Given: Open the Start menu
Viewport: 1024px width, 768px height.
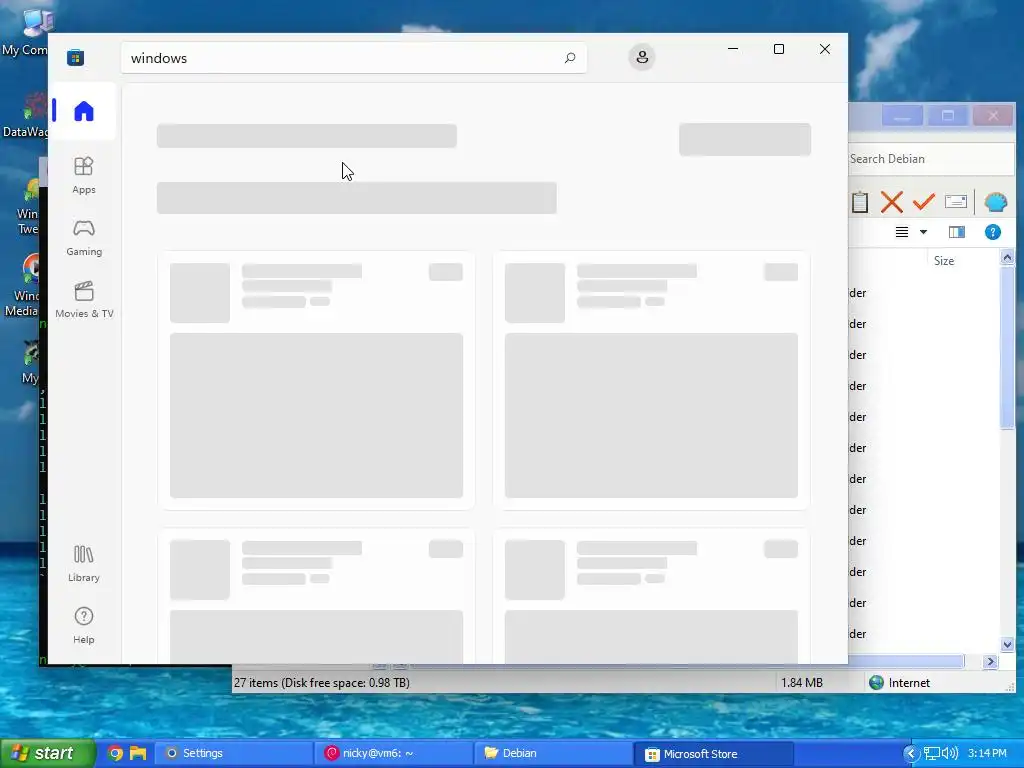Looking at the screenshot, I should [47, 753].
